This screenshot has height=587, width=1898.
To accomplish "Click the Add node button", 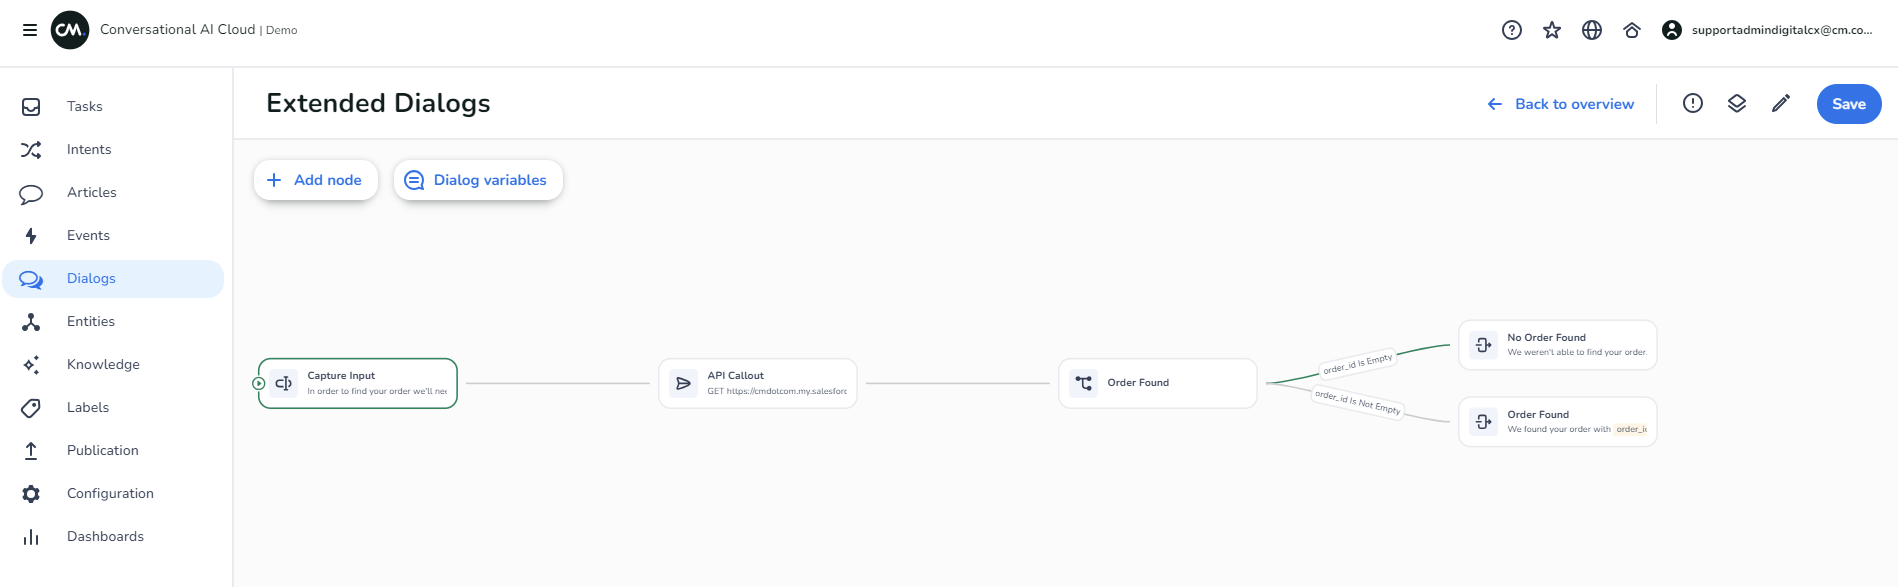I will [x=315, y=180].
